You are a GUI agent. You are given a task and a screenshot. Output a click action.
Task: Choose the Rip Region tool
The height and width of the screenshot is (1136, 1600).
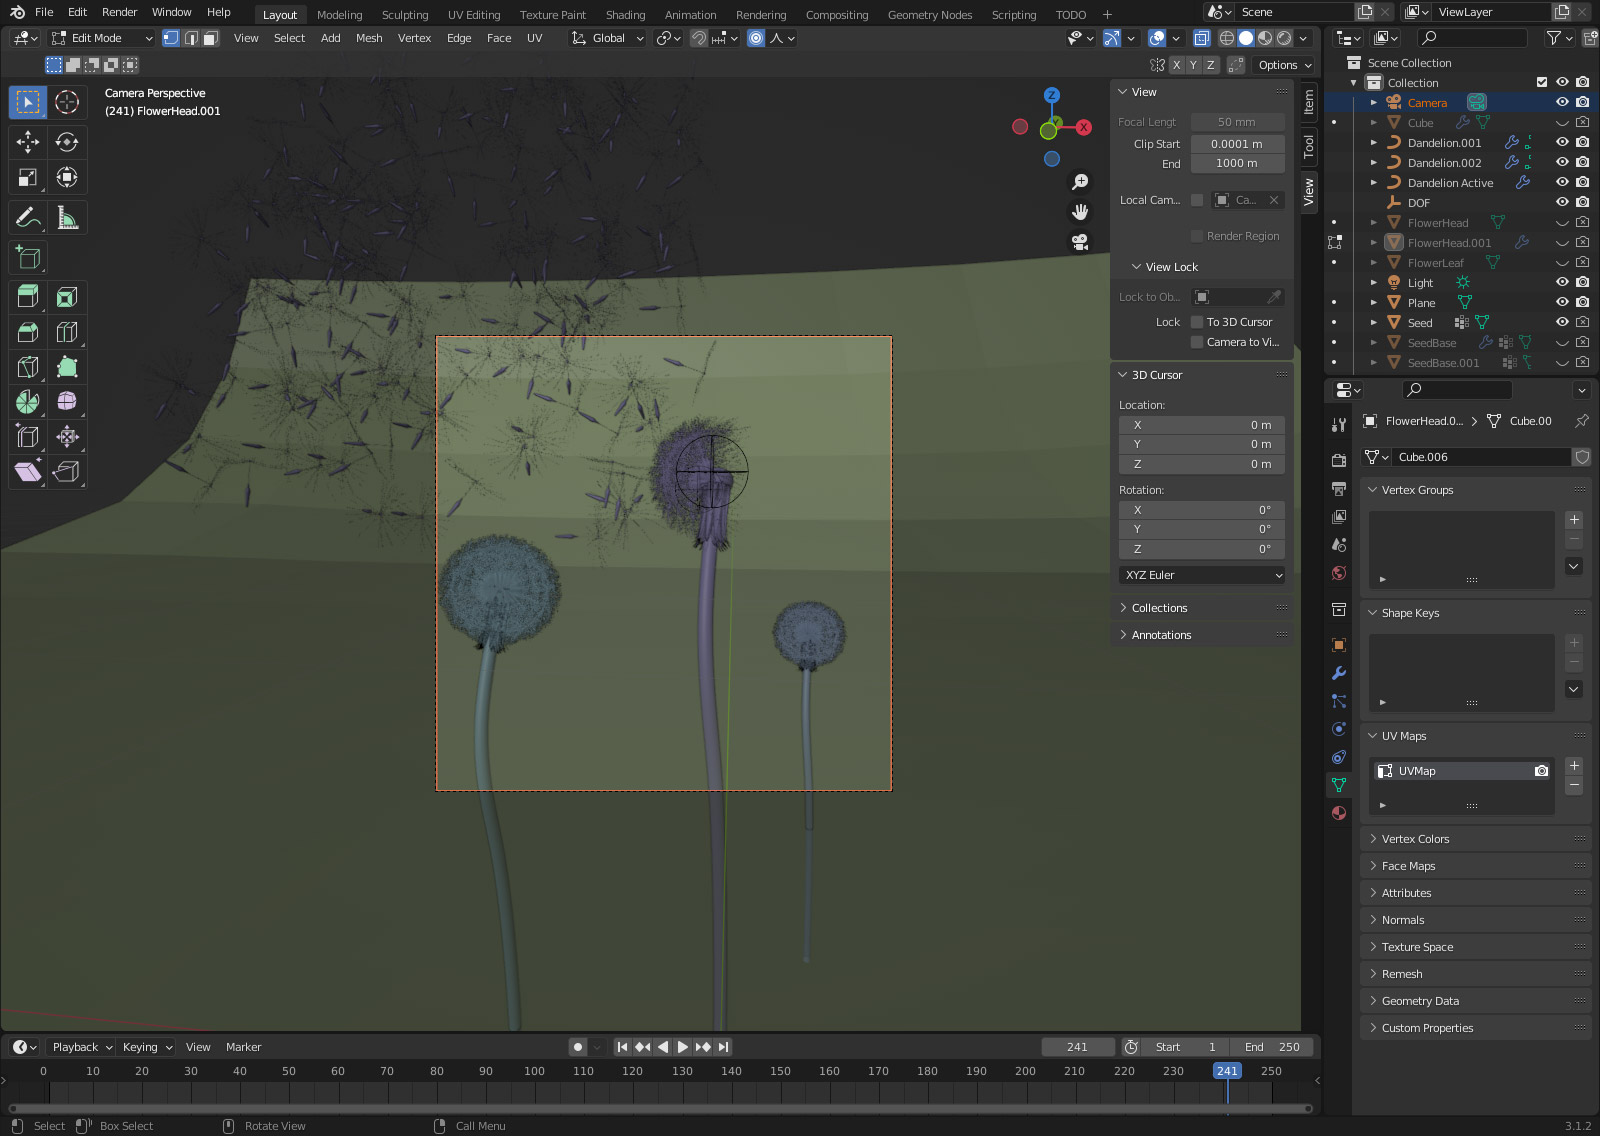[67, 472]
